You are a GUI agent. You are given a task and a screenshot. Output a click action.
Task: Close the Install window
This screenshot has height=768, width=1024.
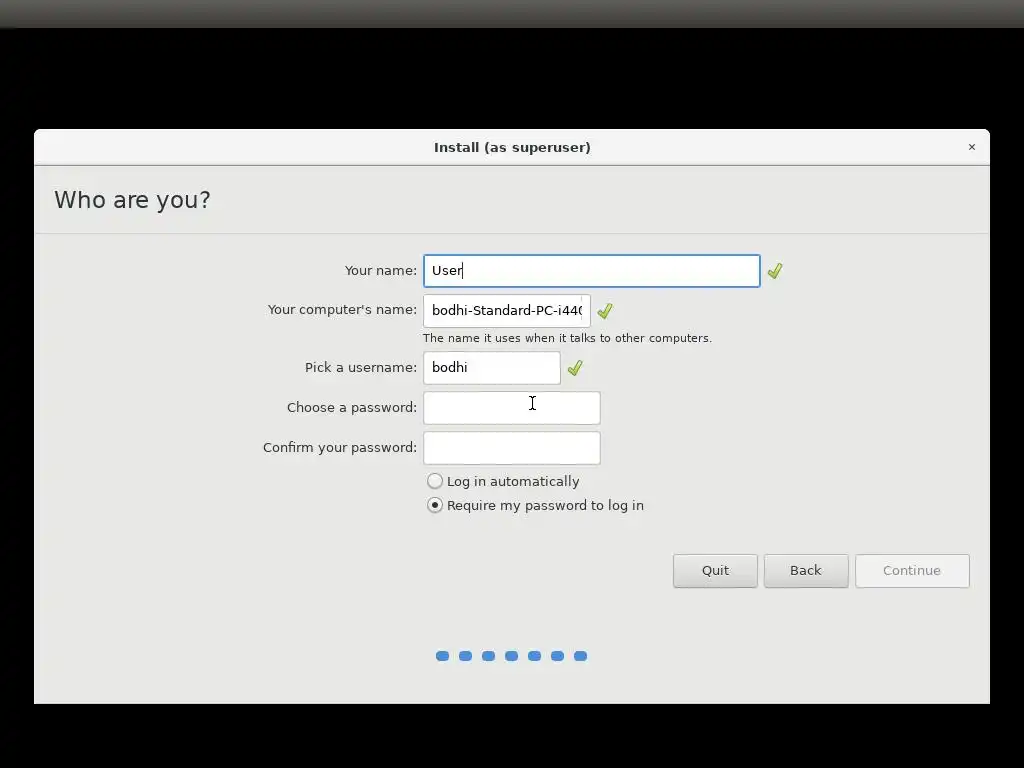972,147
